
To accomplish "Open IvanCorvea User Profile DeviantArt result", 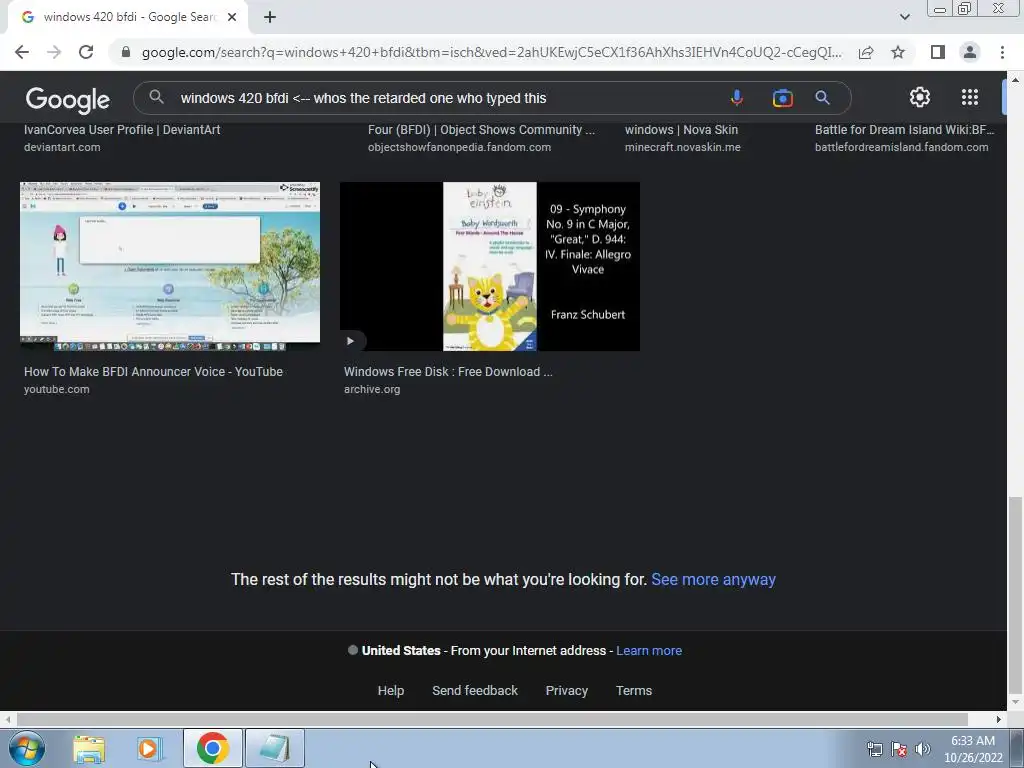I will pyautogui.click(x=122, y=130).
